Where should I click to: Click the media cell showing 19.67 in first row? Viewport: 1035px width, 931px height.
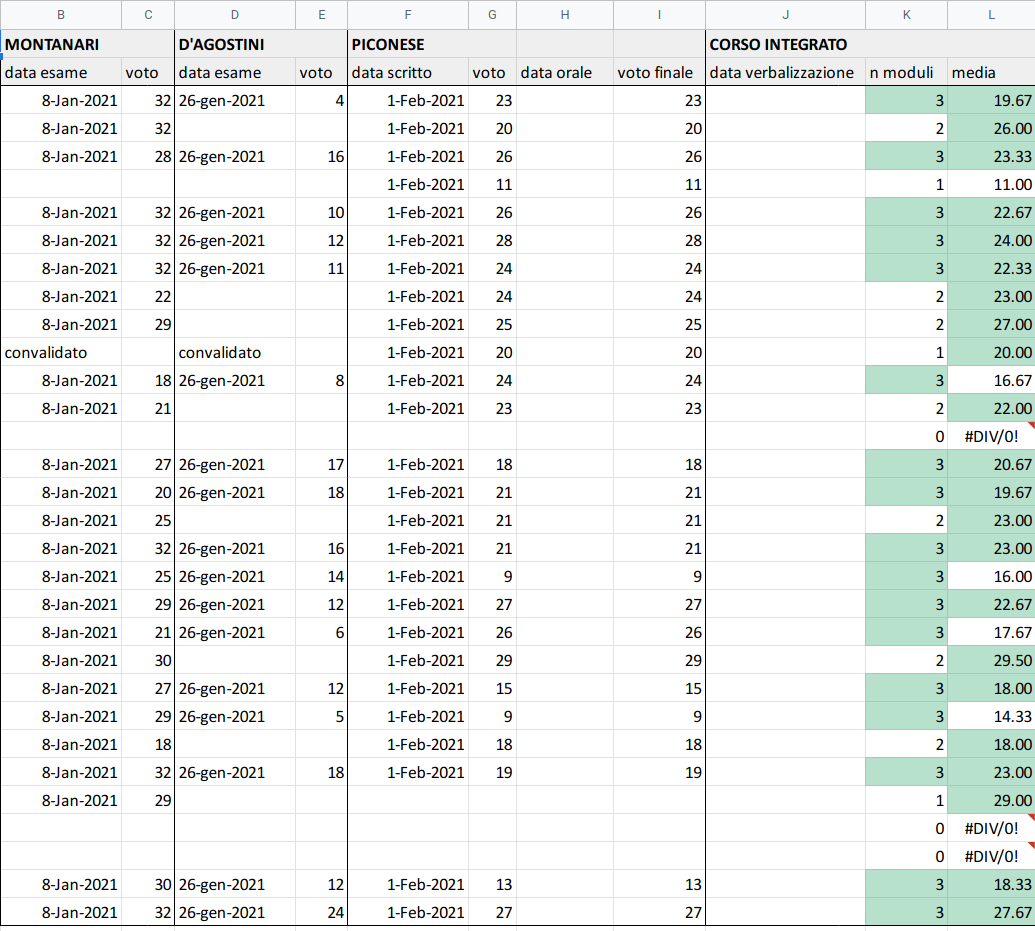[x=991, y=100]
